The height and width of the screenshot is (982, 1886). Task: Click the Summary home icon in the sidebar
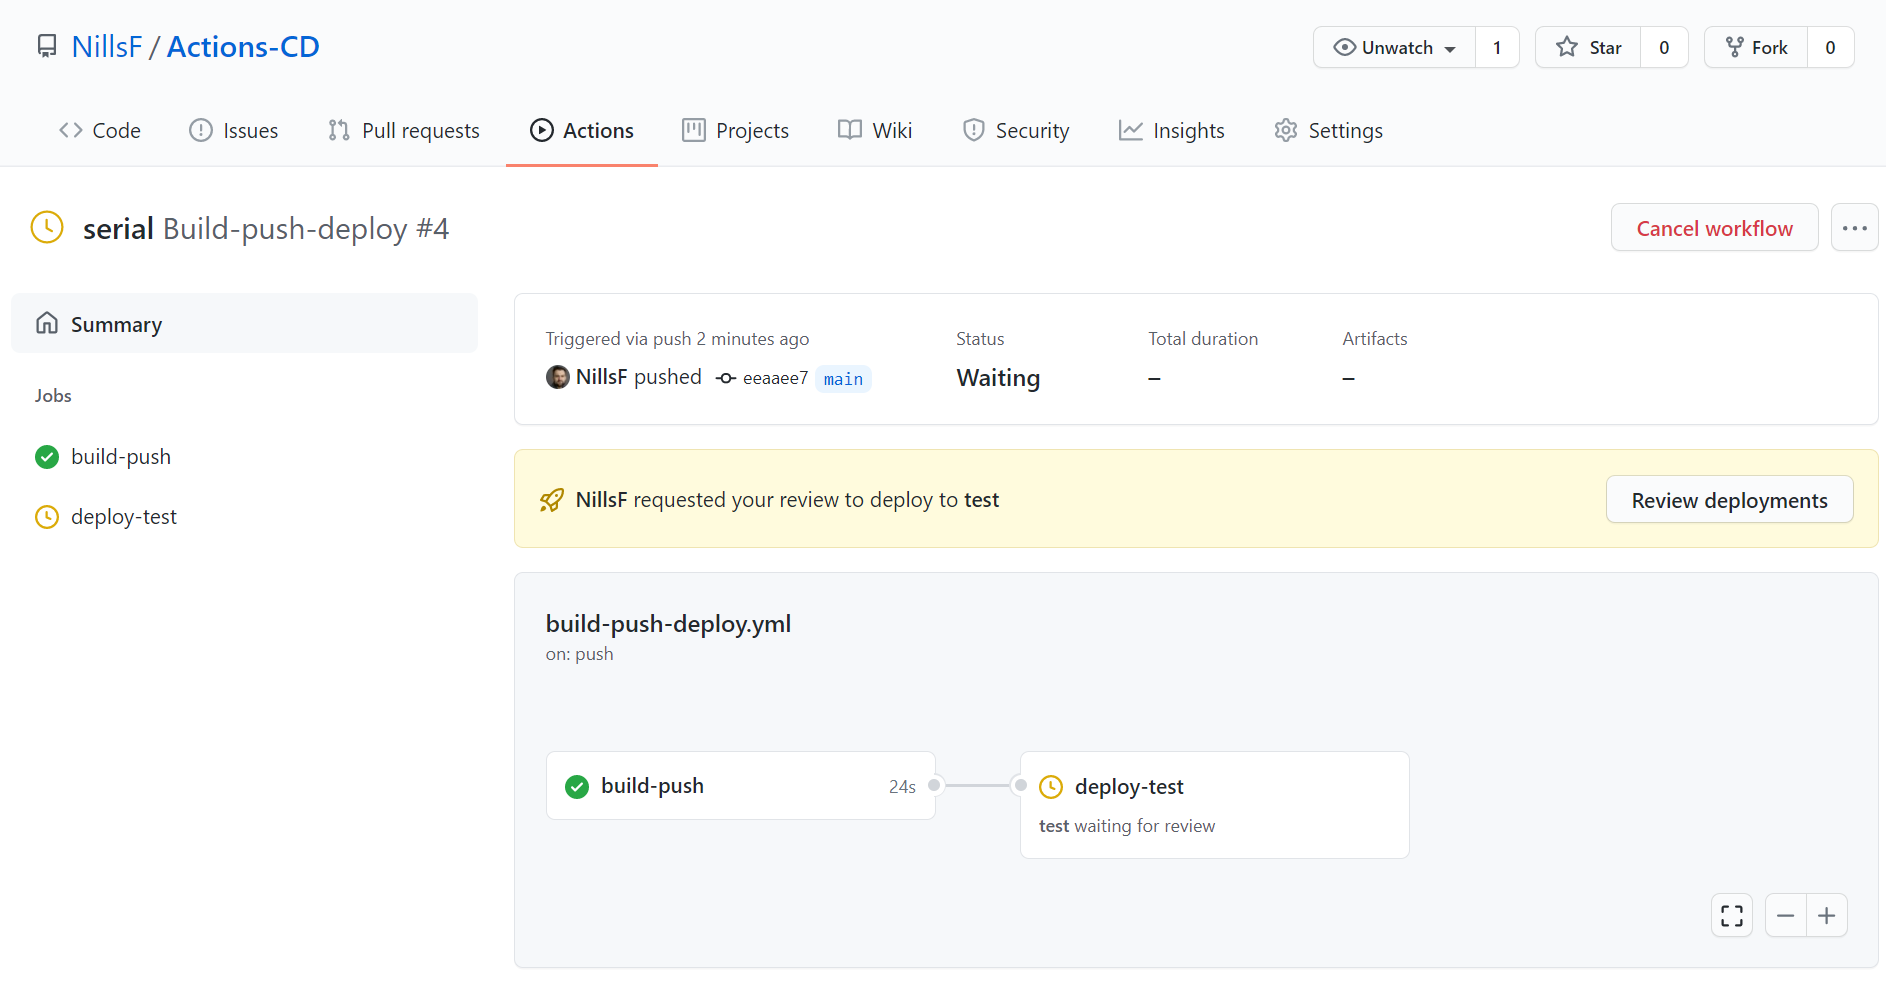[x=47, y=323]
